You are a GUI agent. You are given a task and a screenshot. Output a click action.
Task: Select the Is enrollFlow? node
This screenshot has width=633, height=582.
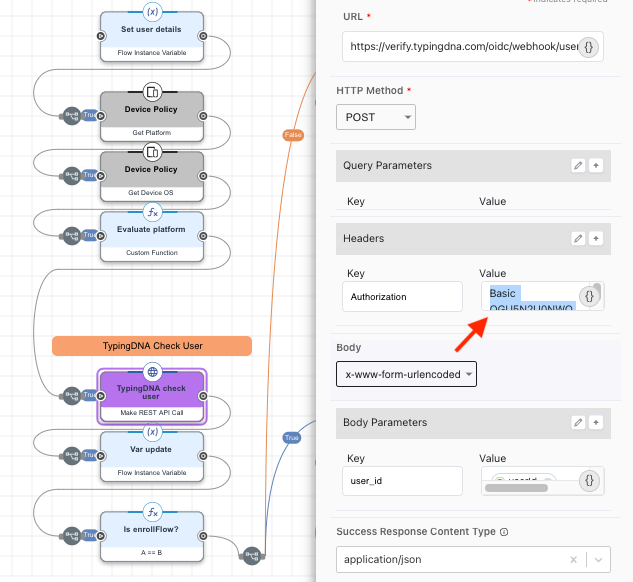click(x=152, y=536)
